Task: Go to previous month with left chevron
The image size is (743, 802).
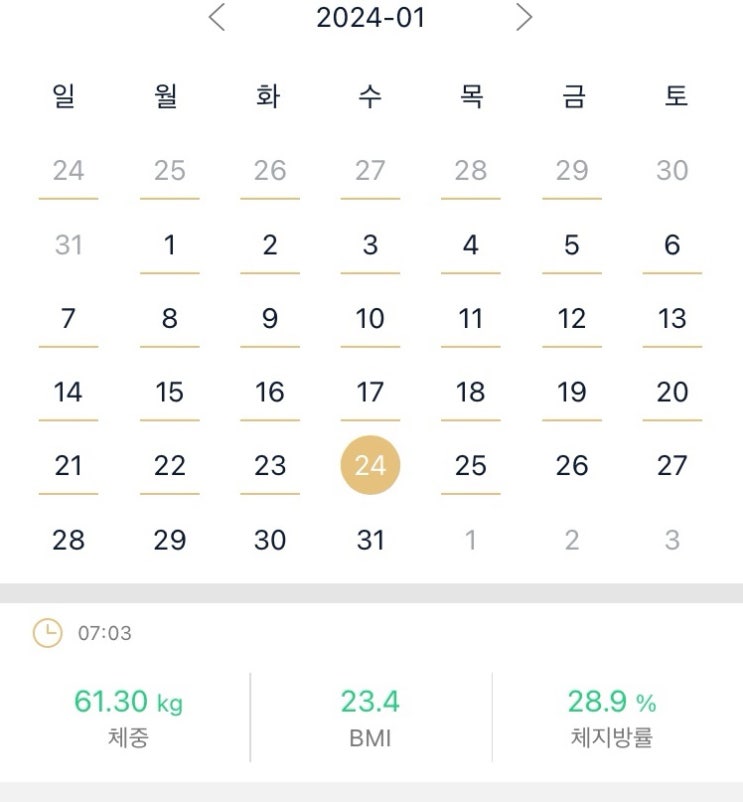Action: pos(217,17)
